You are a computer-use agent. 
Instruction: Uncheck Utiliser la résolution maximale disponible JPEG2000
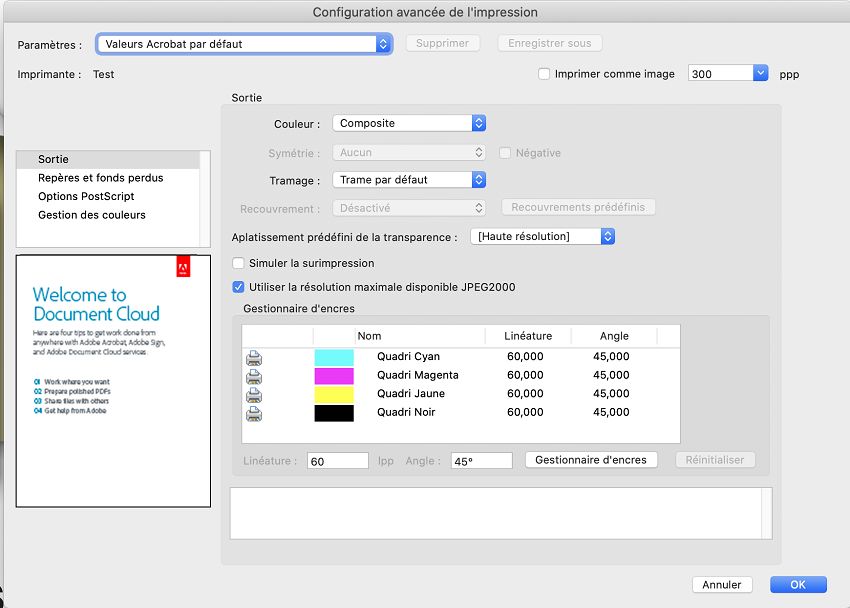click(x=238, y=286)
